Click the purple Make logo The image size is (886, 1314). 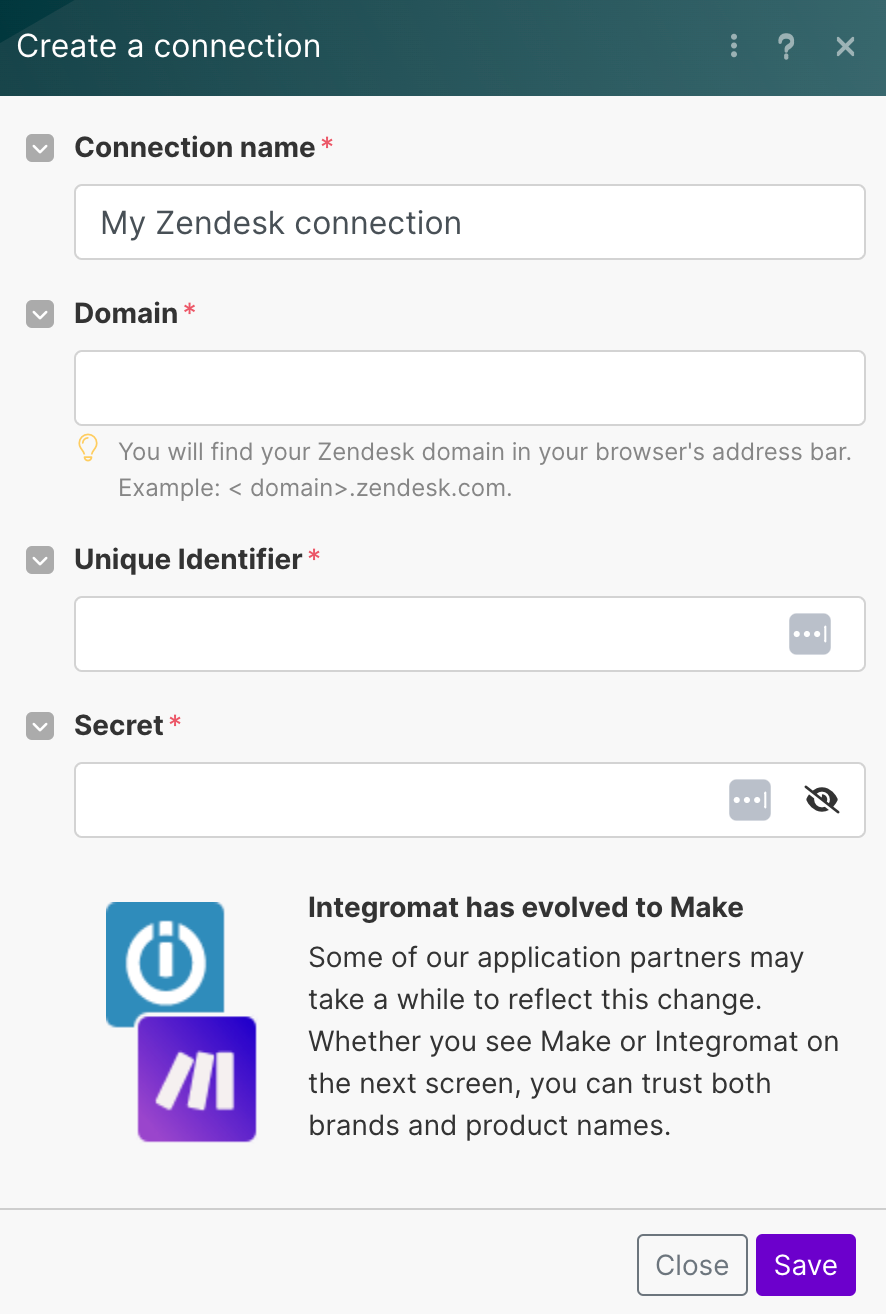click(197, 1078)
